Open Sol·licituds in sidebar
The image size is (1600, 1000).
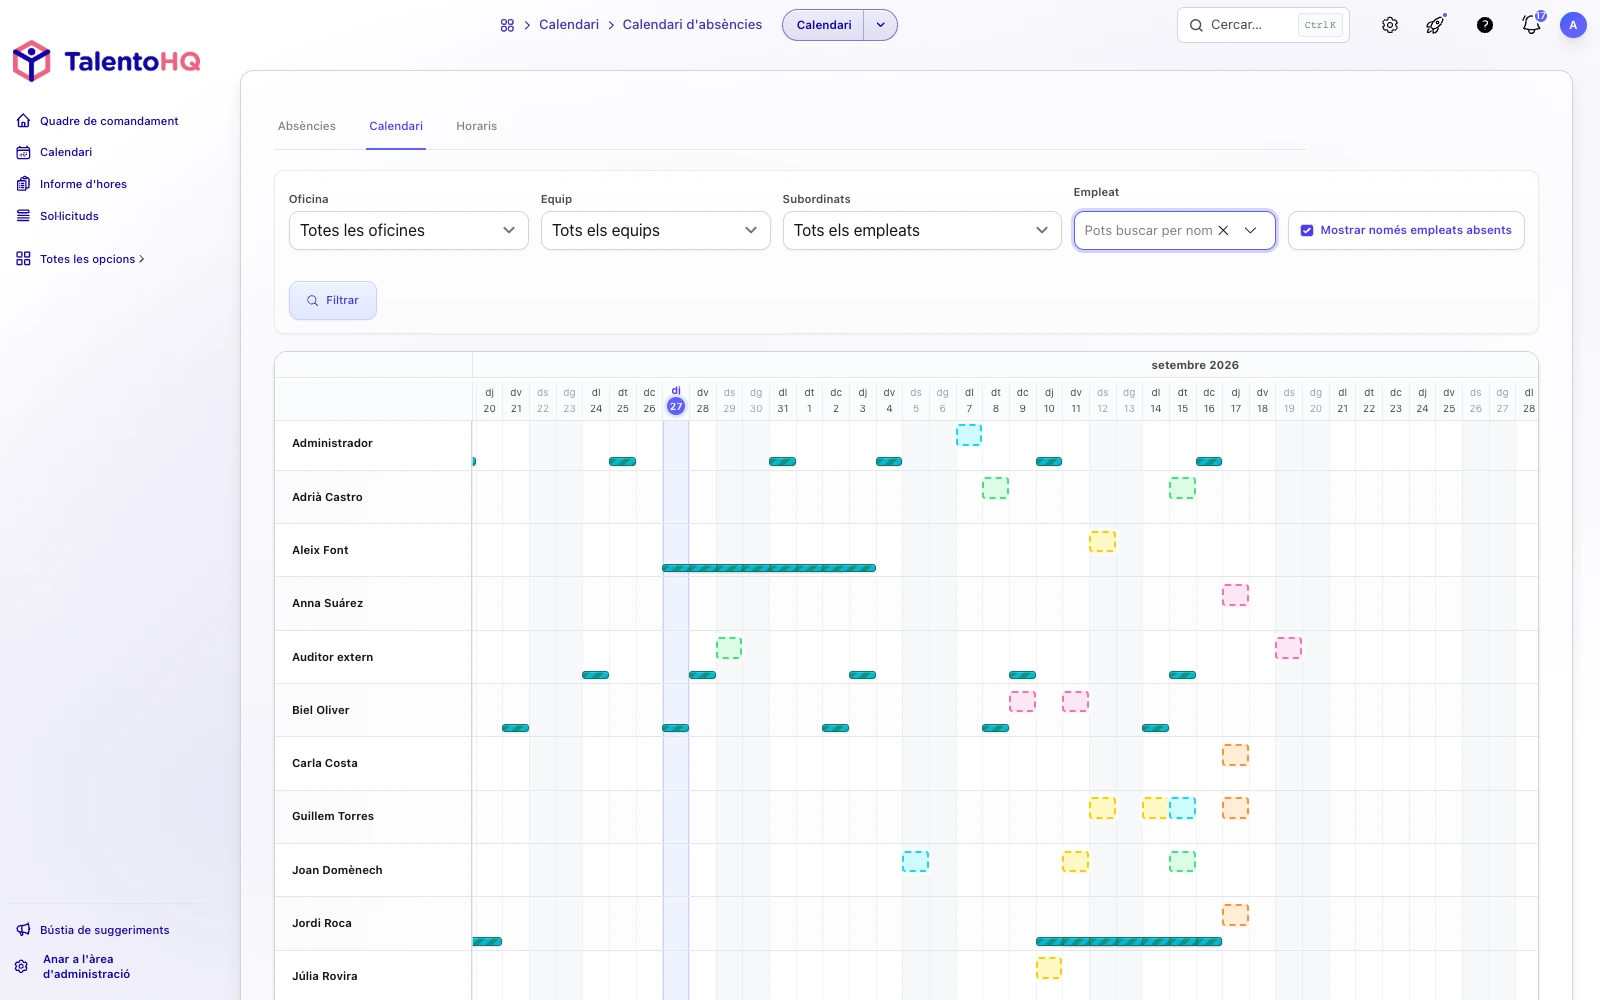click(x=69, y=216)
